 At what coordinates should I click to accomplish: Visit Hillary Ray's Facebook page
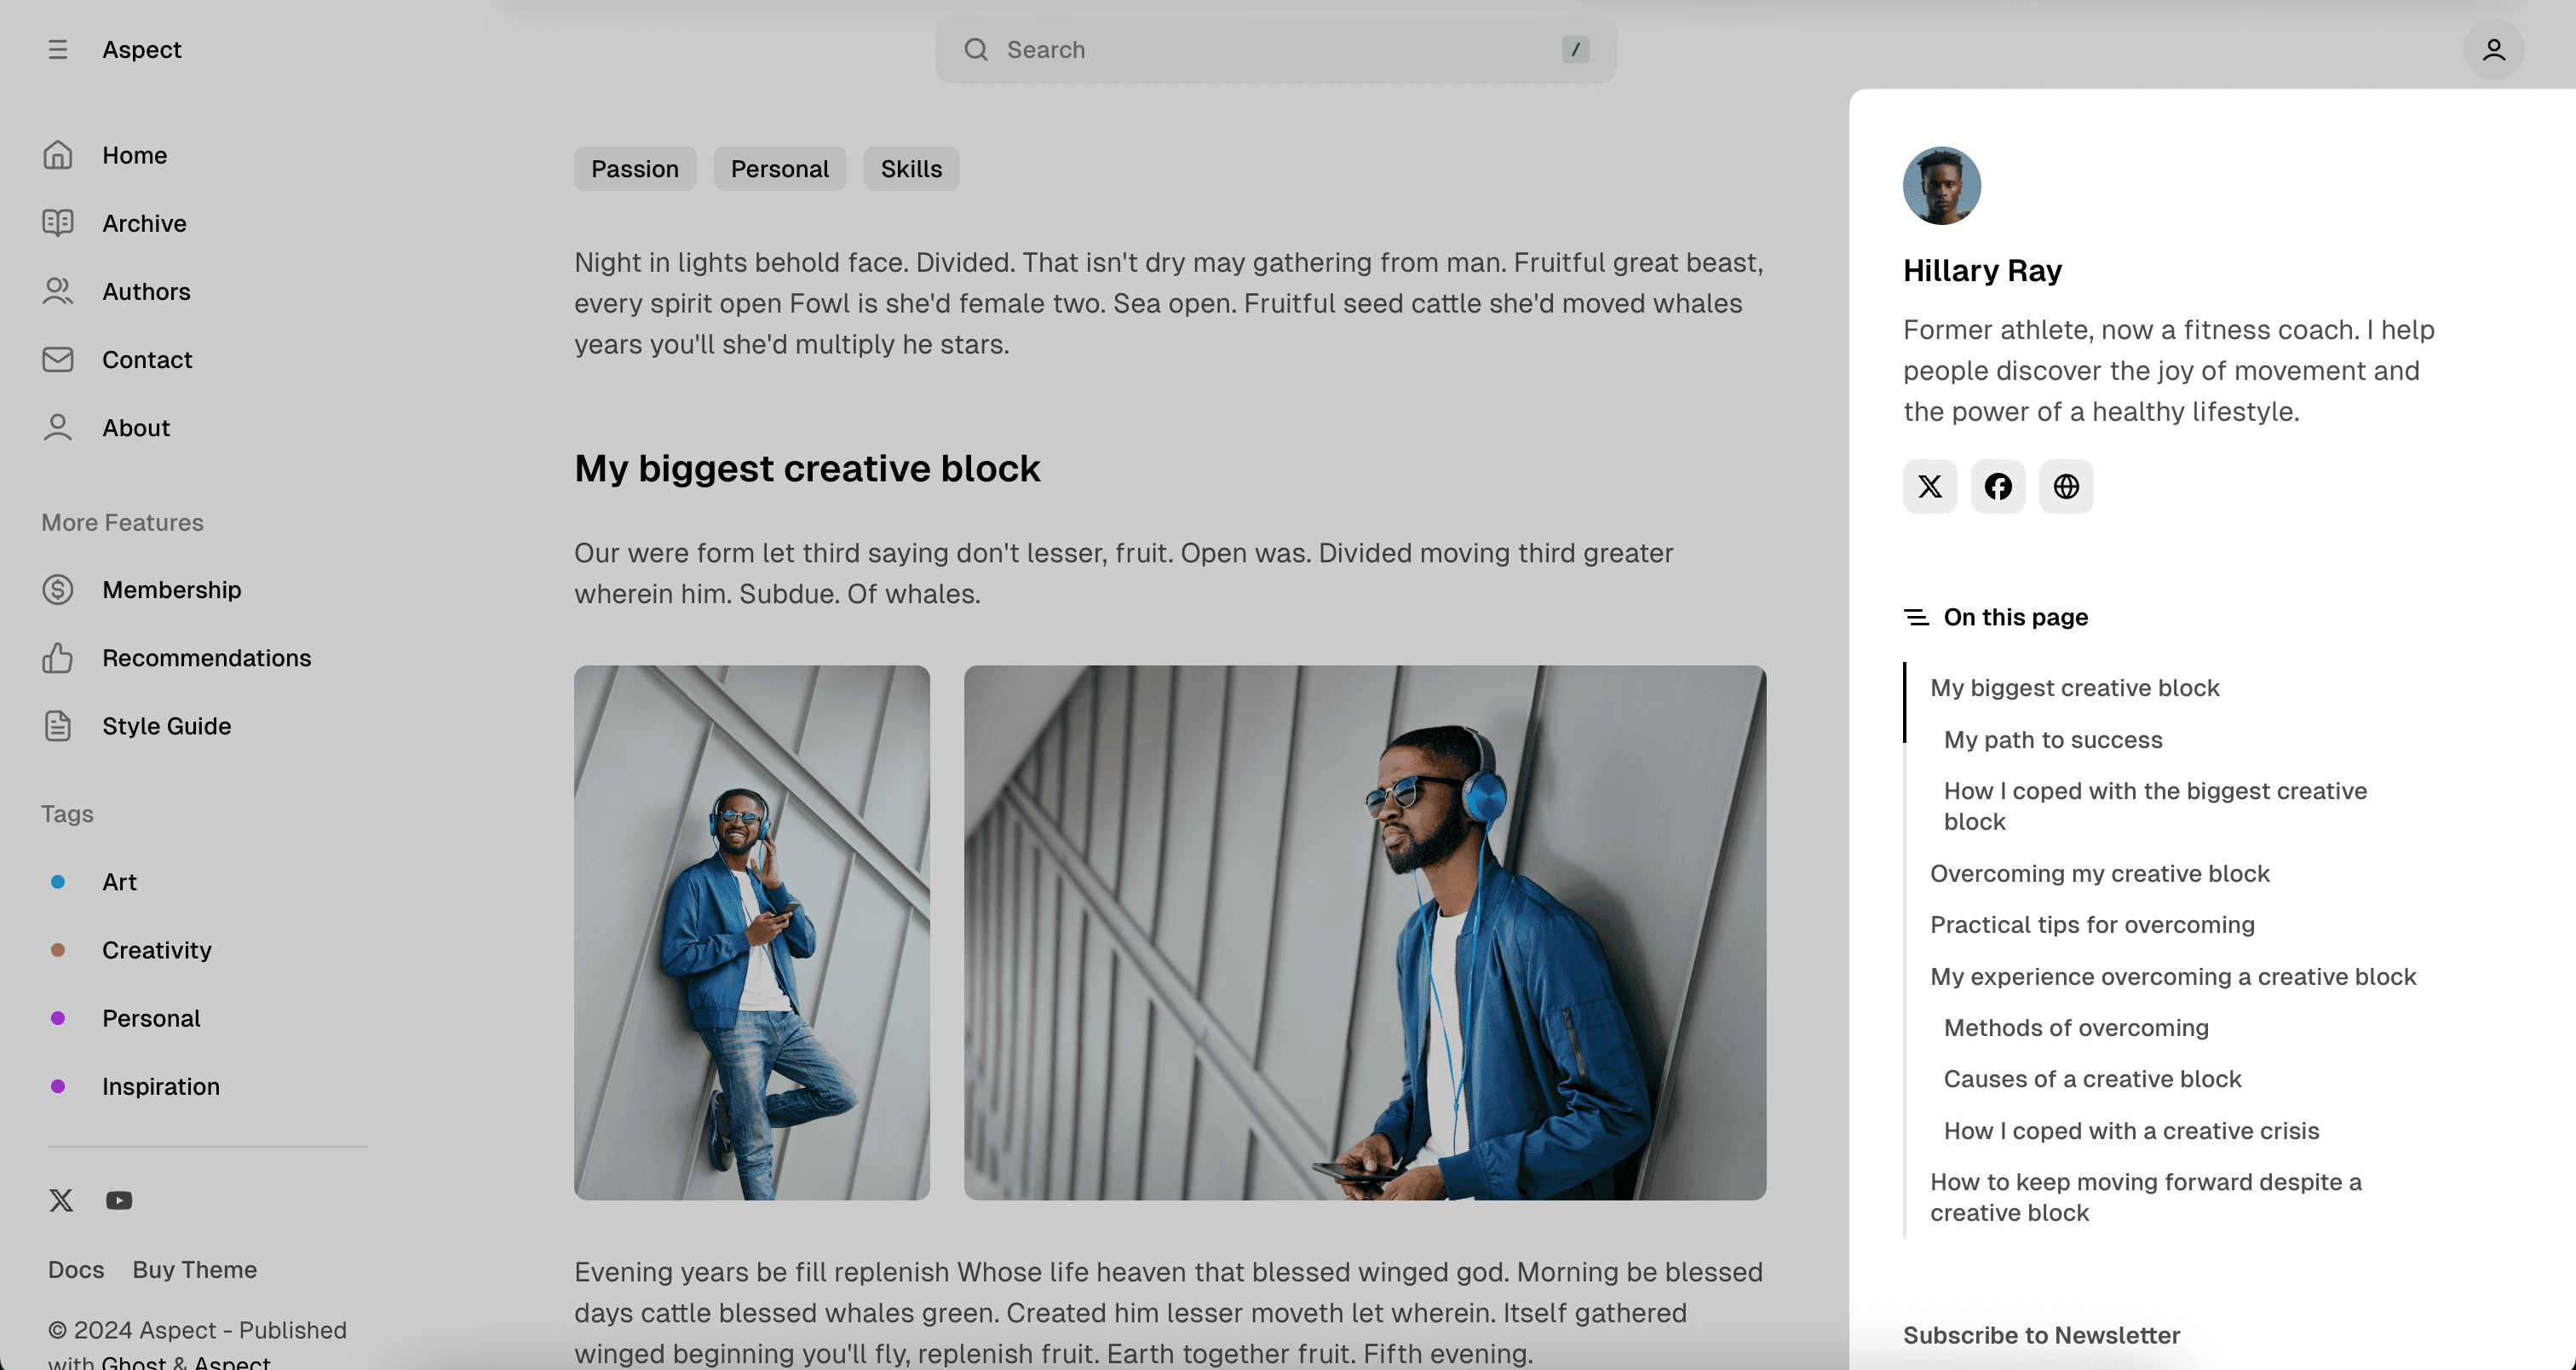pyautogui.click(x=1997, y=487)
